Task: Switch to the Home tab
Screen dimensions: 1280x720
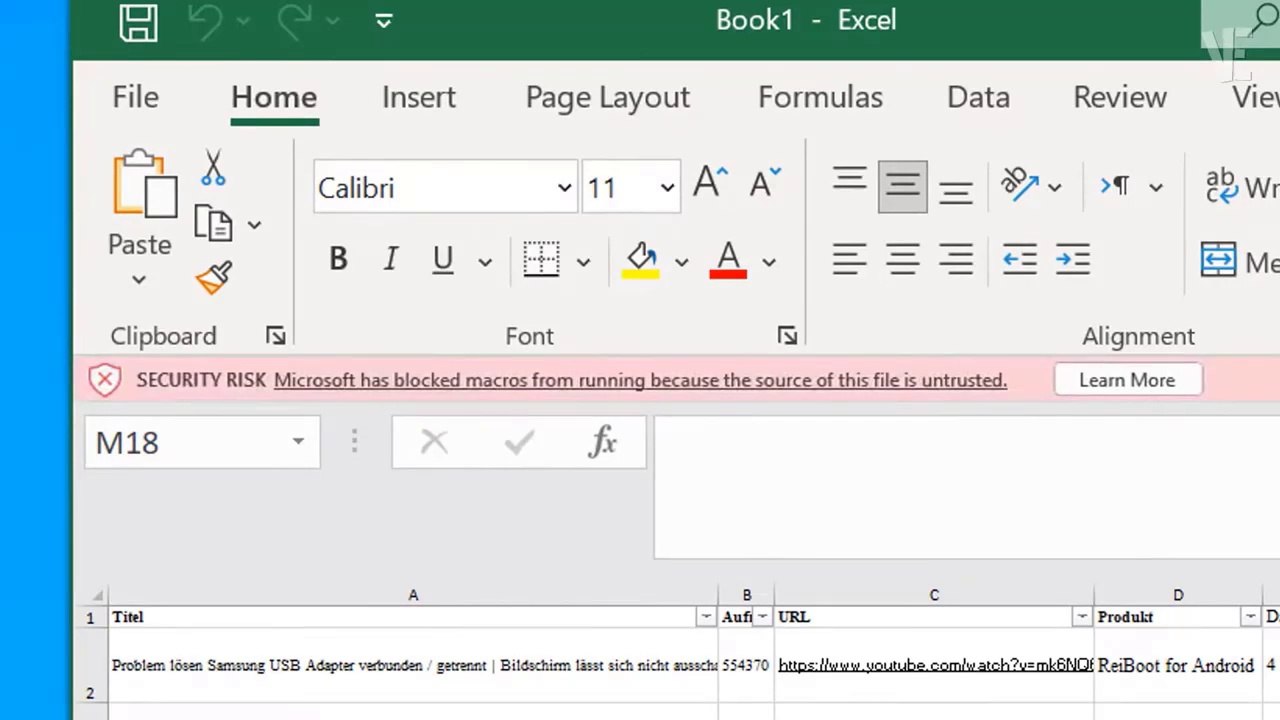Action: pyautogui.click(x=274, y=97)
